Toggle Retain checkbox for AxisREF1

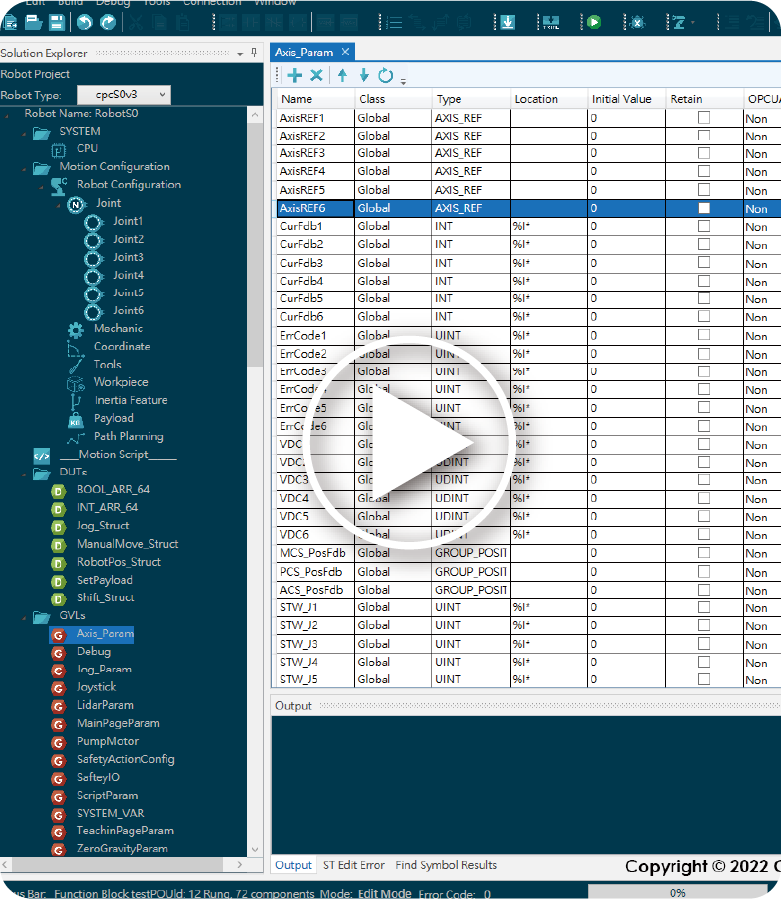point(704,118)
